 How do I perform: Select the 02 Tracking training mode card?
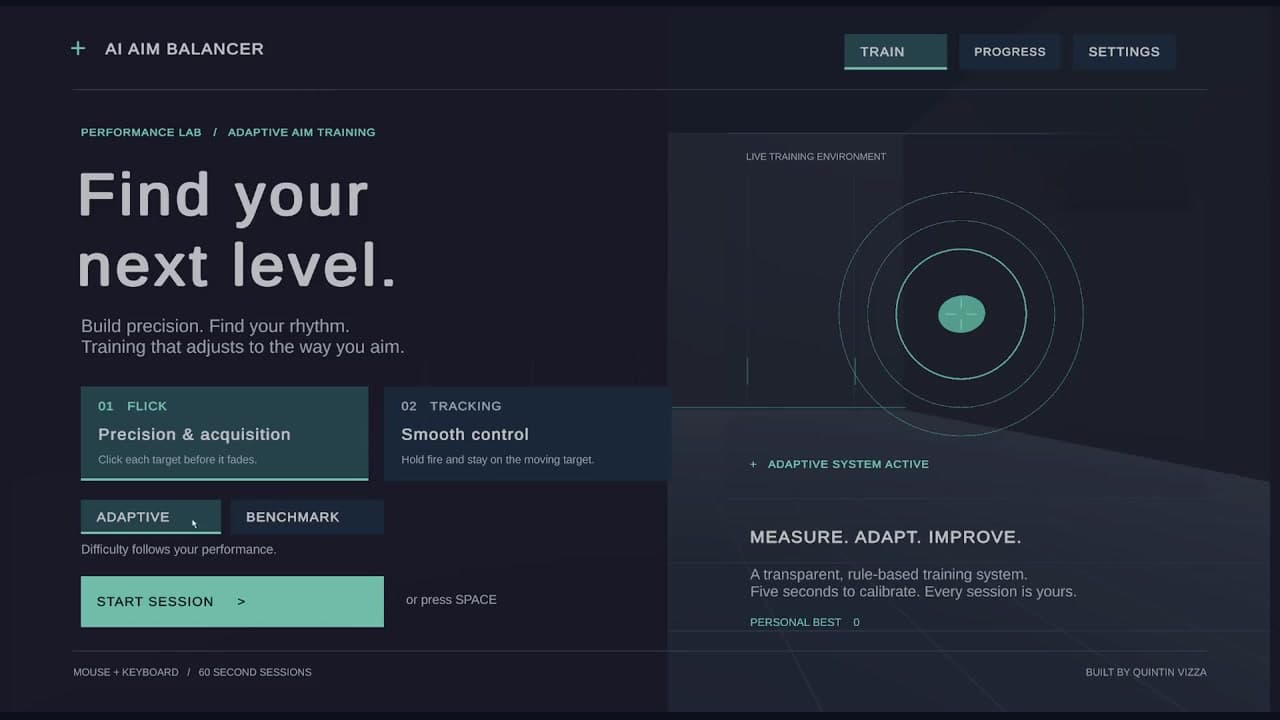[526, 433]
